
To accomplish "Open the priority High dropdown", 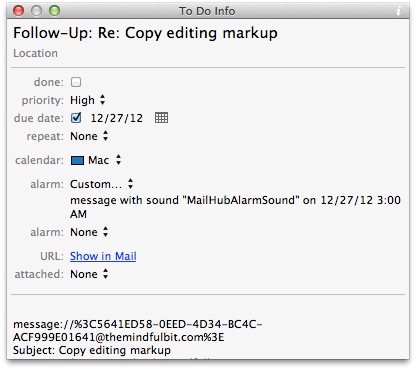I will point(88,100).
